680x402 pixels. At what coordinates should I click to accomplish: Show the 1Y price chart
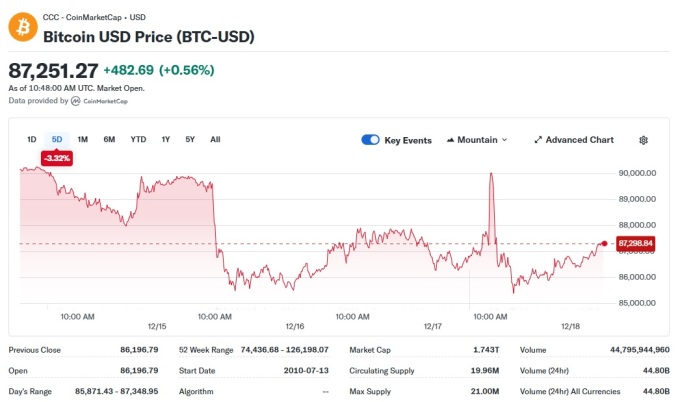point(166,139)
